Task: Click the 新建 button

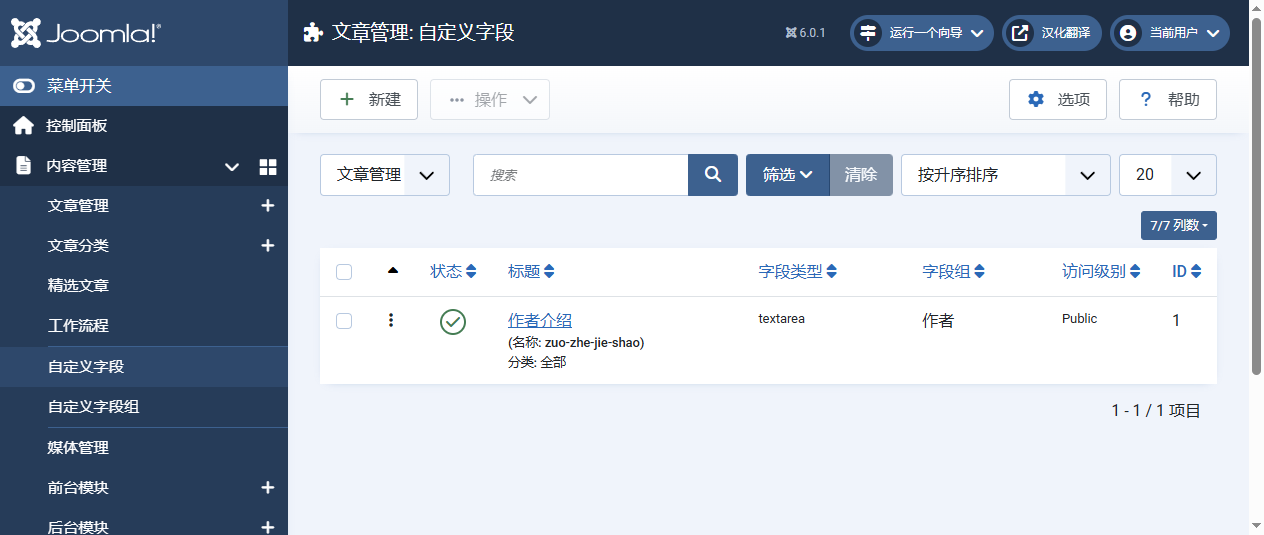Action: click(369, 100)
